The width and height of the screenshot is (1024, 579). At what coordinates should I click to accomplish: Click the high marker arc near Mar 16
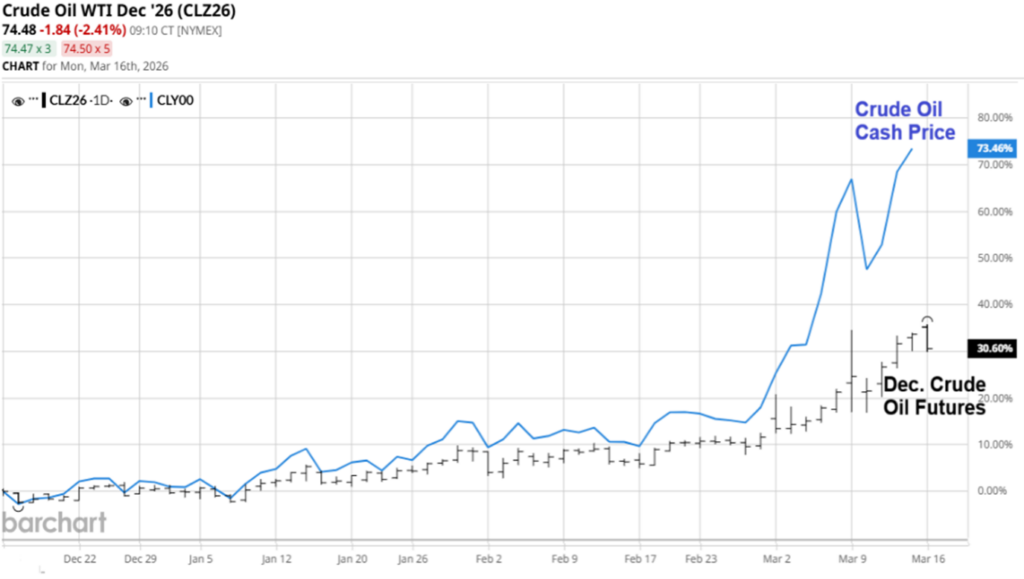click(927, 318)
